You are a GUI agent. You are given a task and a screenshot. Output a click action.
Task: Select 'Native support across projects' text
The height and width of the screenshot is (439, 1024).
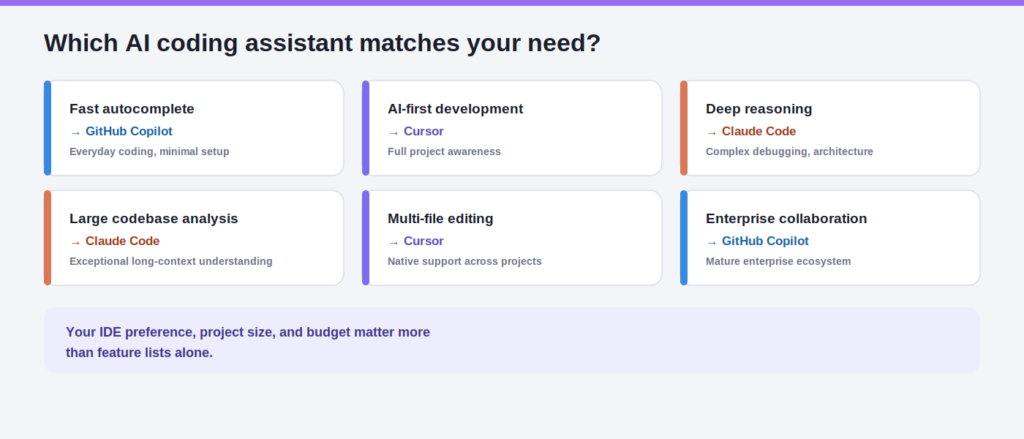click(464, 261)
